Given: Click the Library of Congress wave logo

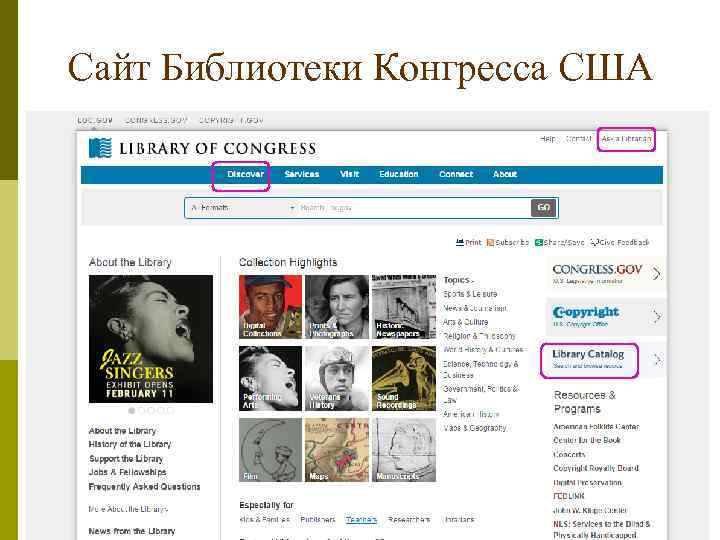Looking at the screenshot, I should [x=100, y=147].
